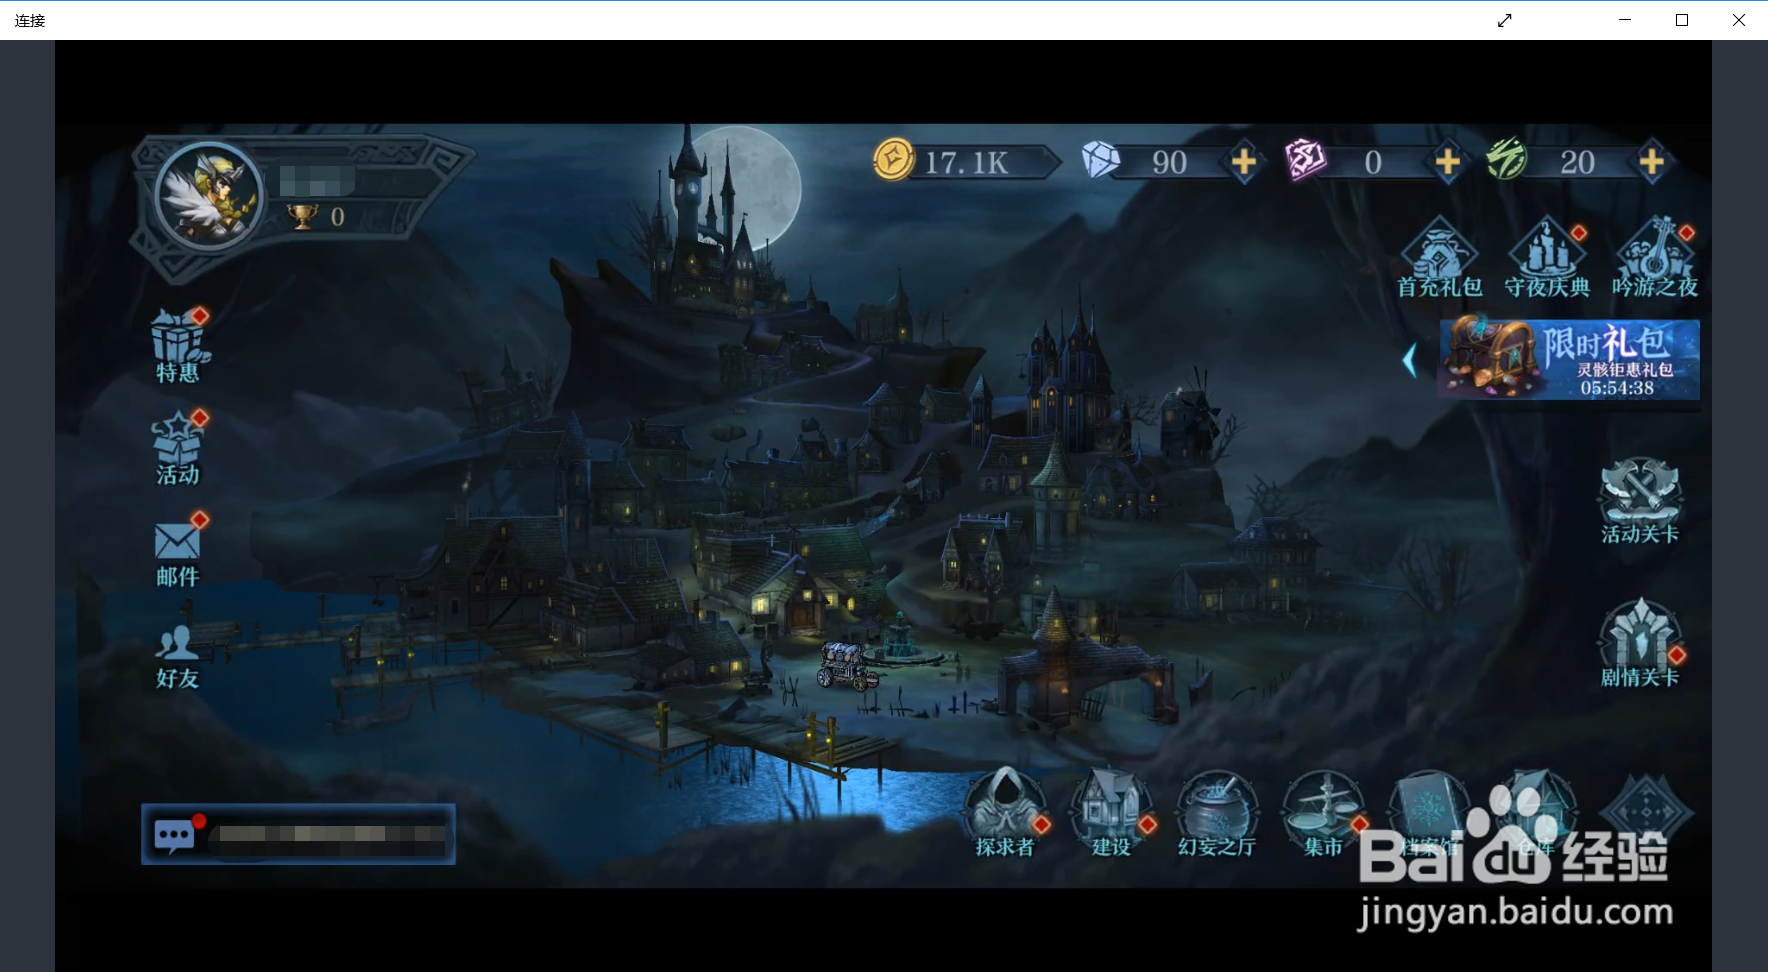The height and width of the screenshot is (972, 1768).
Task: Collapse banner with the left arrow
Action: point(1410,360)
